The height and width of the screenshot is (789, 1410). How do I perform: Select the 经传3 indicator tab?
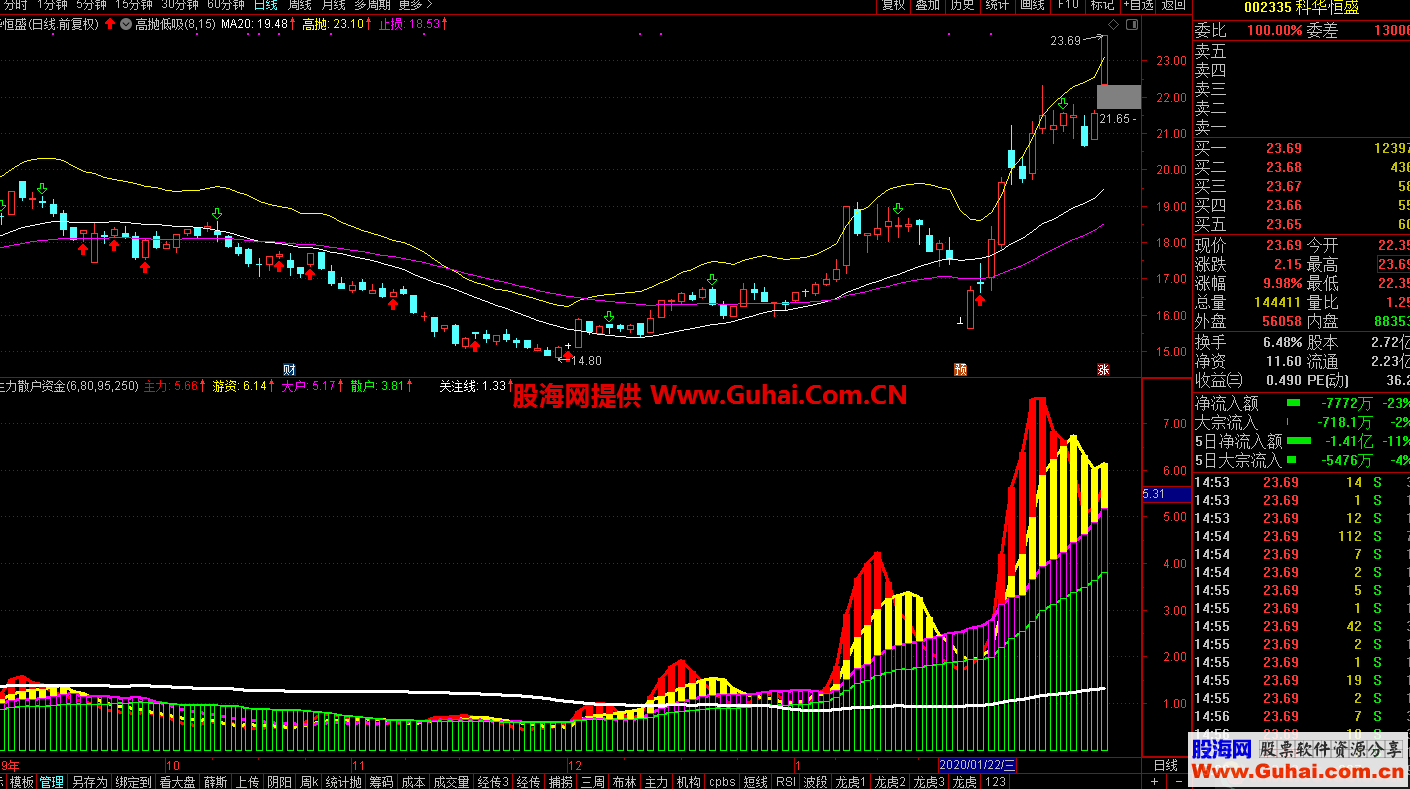coord(493,782)
